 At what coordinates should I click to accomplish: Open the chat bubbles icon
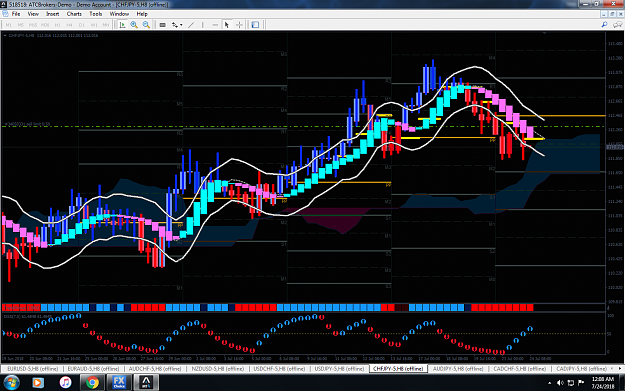coord(617,25)
